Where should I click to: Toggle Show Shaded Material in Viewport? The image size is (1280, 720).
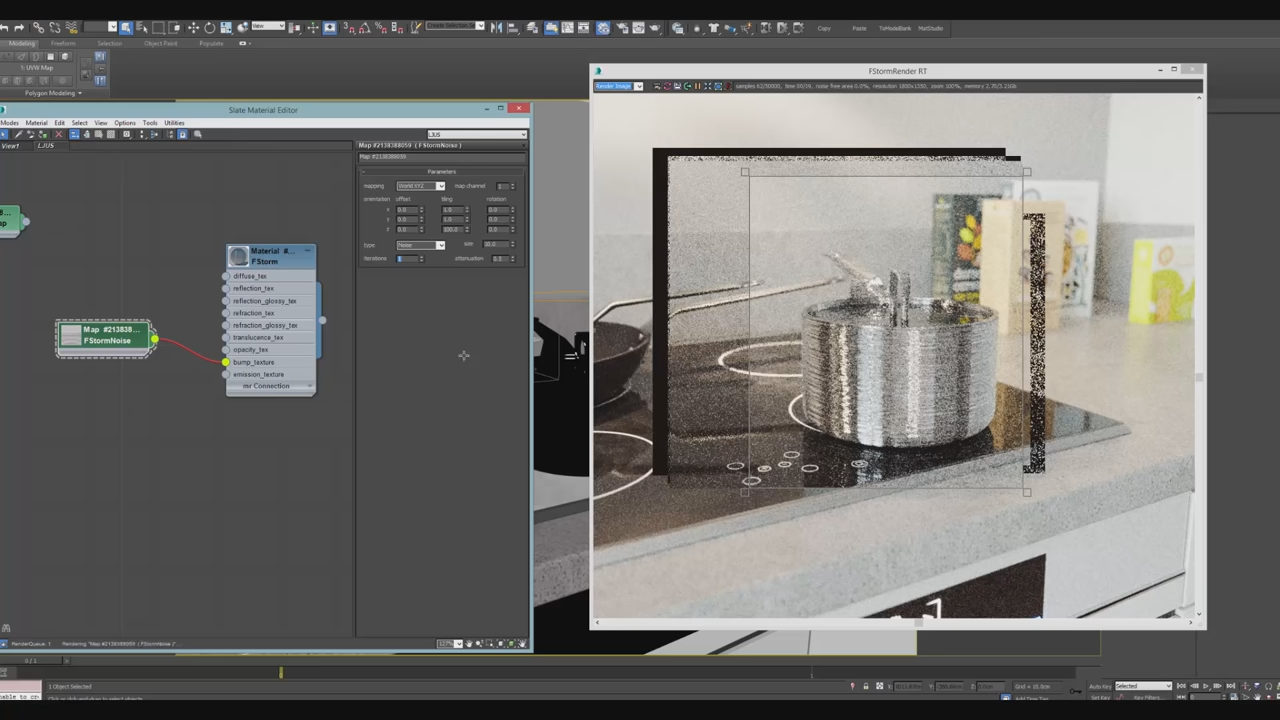[110, 134]
